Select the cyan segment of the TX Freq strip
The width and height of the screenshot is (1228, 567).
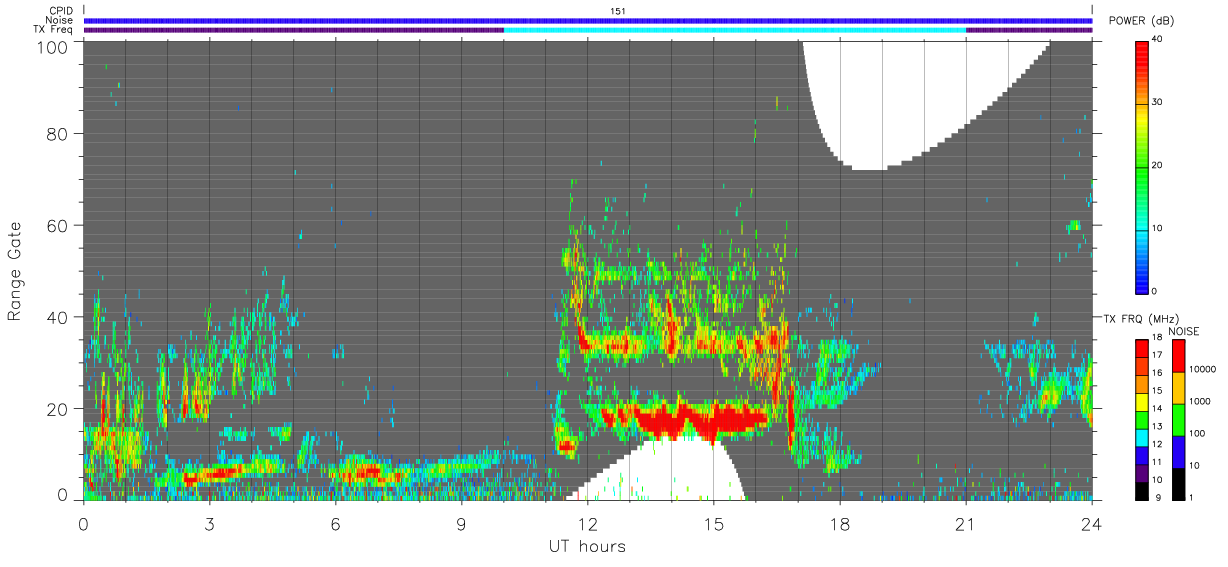735,30
